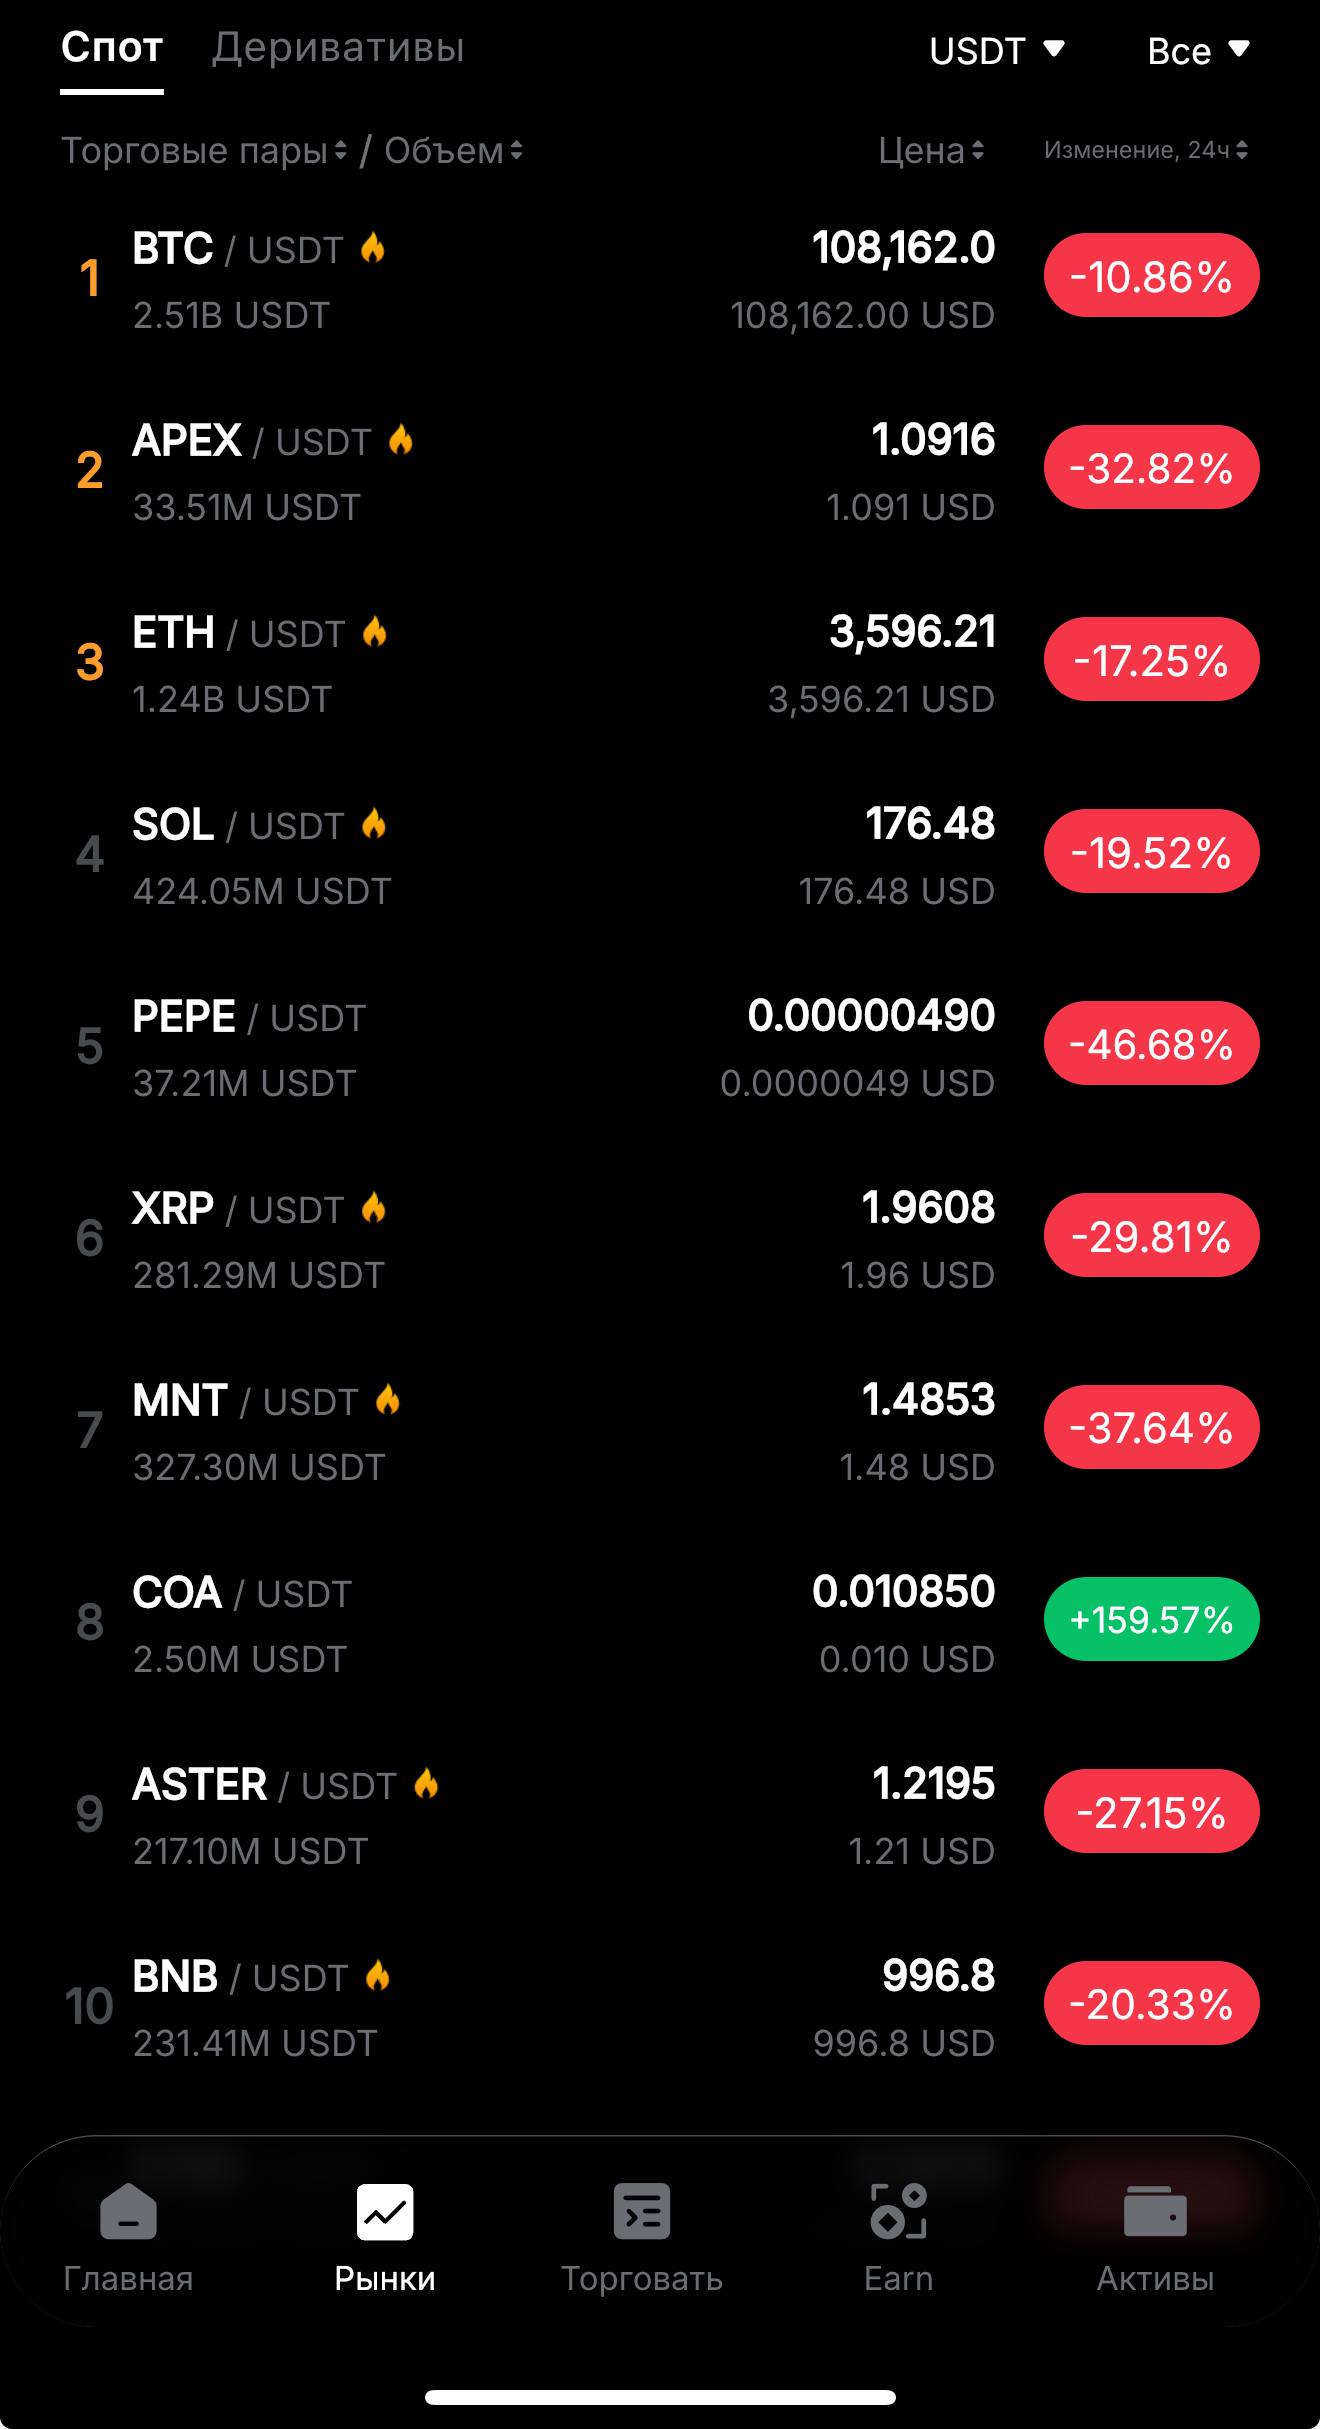Tap the fire icon next to MNT
The image size is (1320, 2429).
click(388, 1399)
